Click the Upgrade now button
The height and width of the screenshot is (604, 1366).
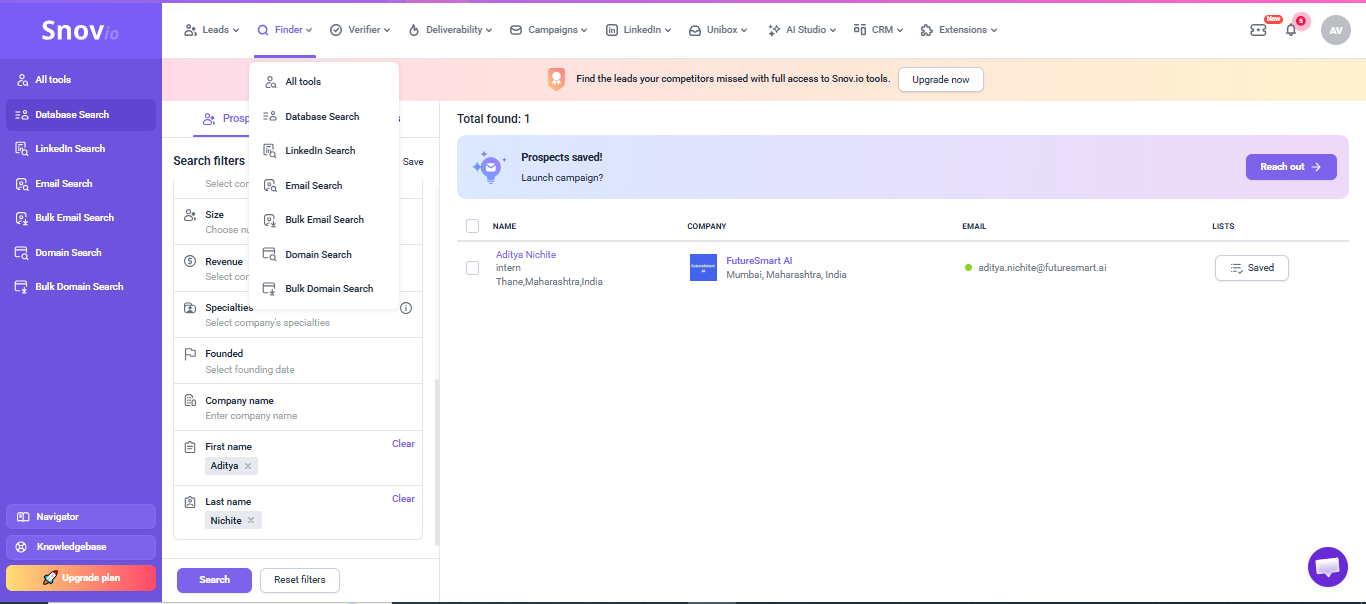click(940, 79)
